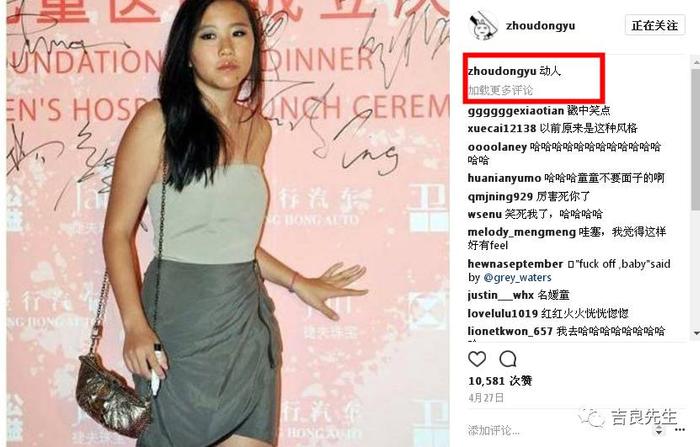
Task: Open commenter ggggggexiaotian's profile
Action: pos(516,110)
